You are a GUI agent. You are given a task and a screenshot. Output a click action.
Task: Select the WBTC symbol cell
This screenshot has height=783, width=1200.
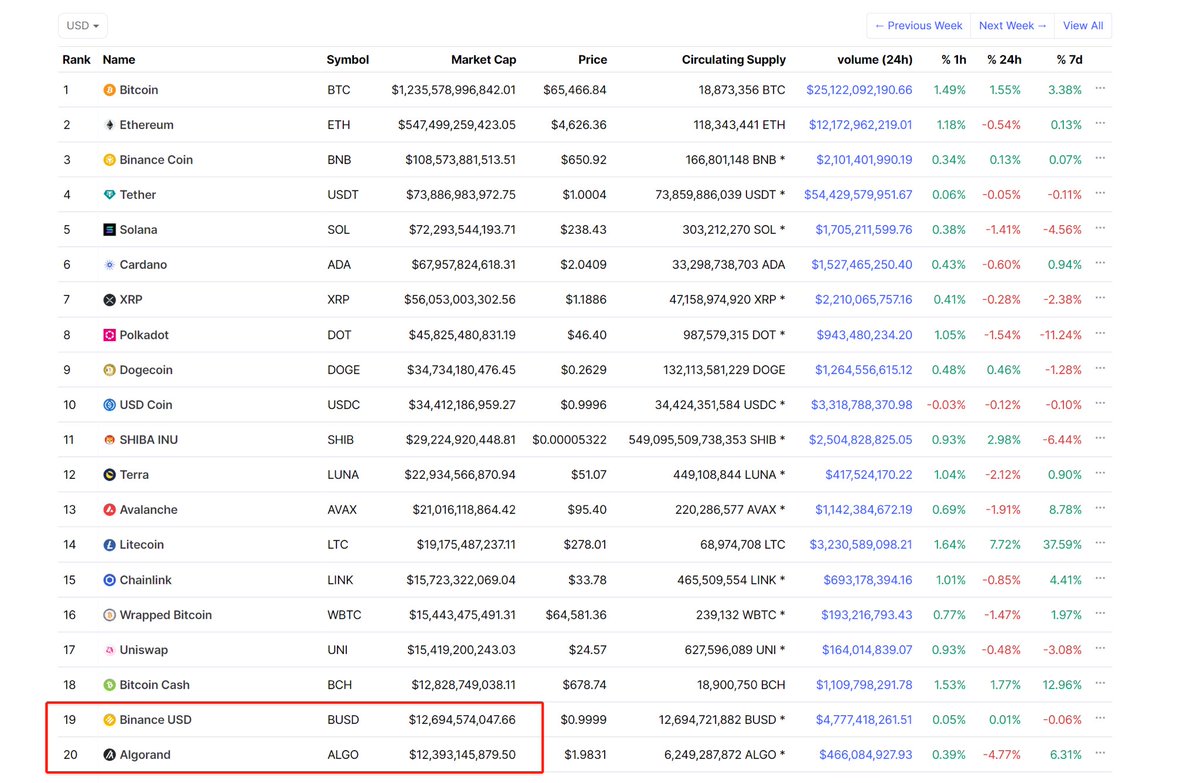(x=344, y=615)
